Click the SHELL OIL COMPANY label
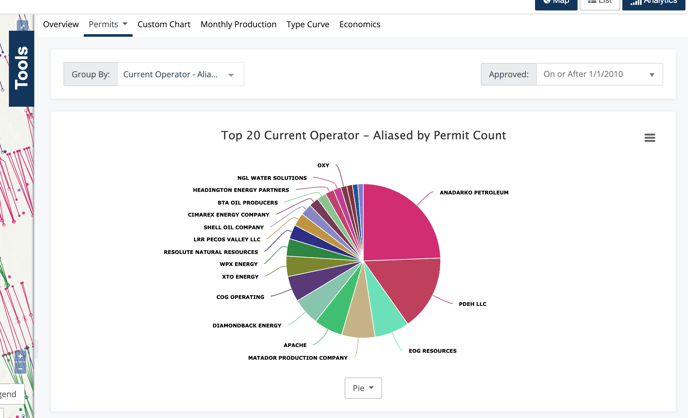688x418 pixels. (x=233, y=227)
